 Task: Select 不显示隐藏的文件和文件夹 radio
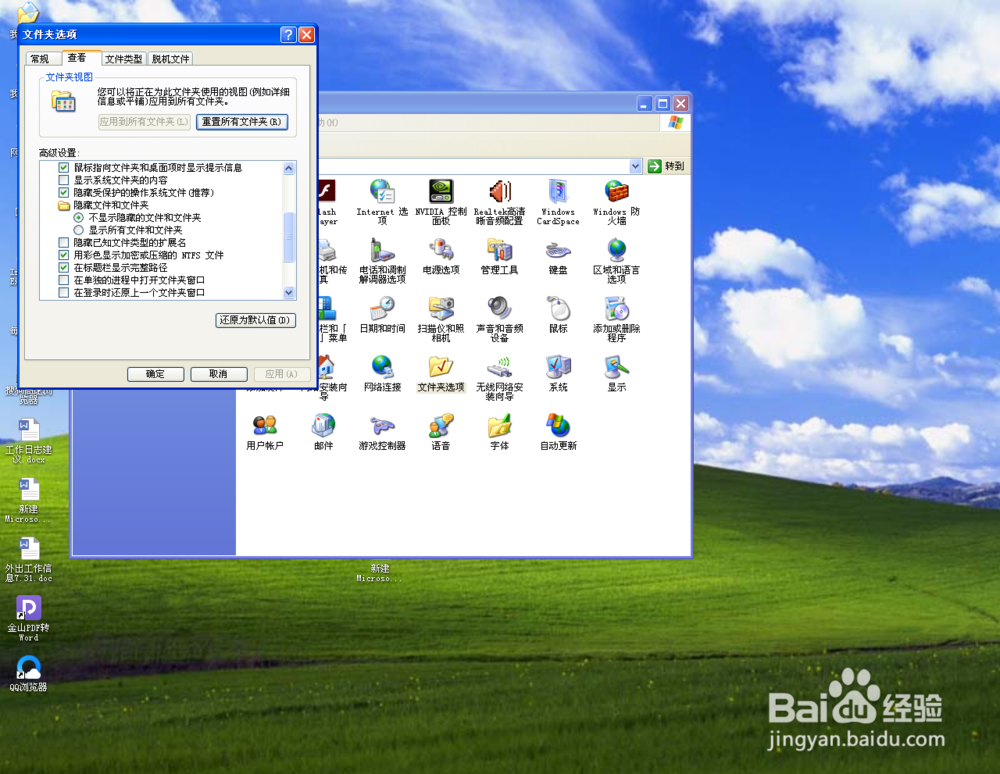(78, 217)
